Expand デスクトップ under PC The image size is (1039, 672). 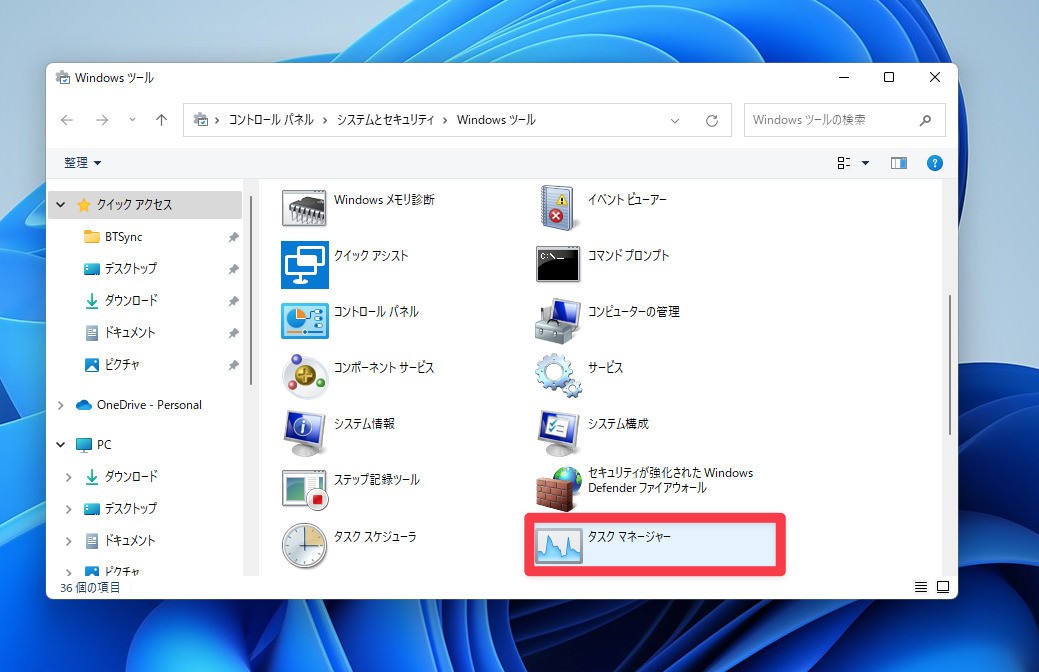point(69,508)
